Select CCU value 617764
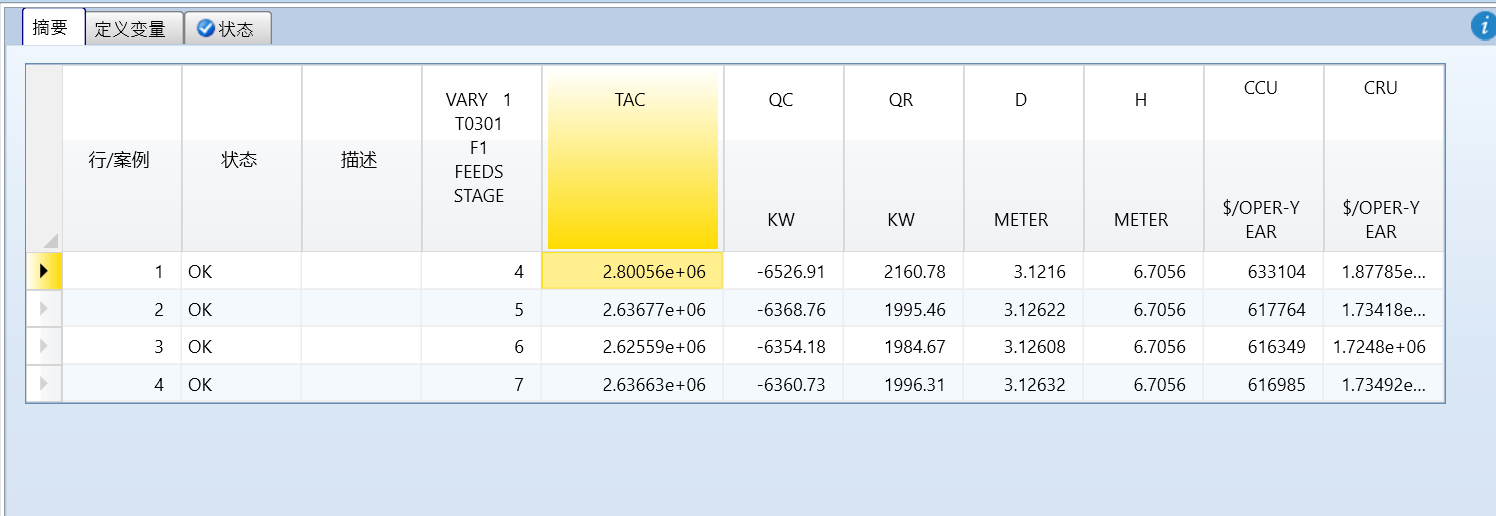1496x516 pixels. [x=1263, y=309]
